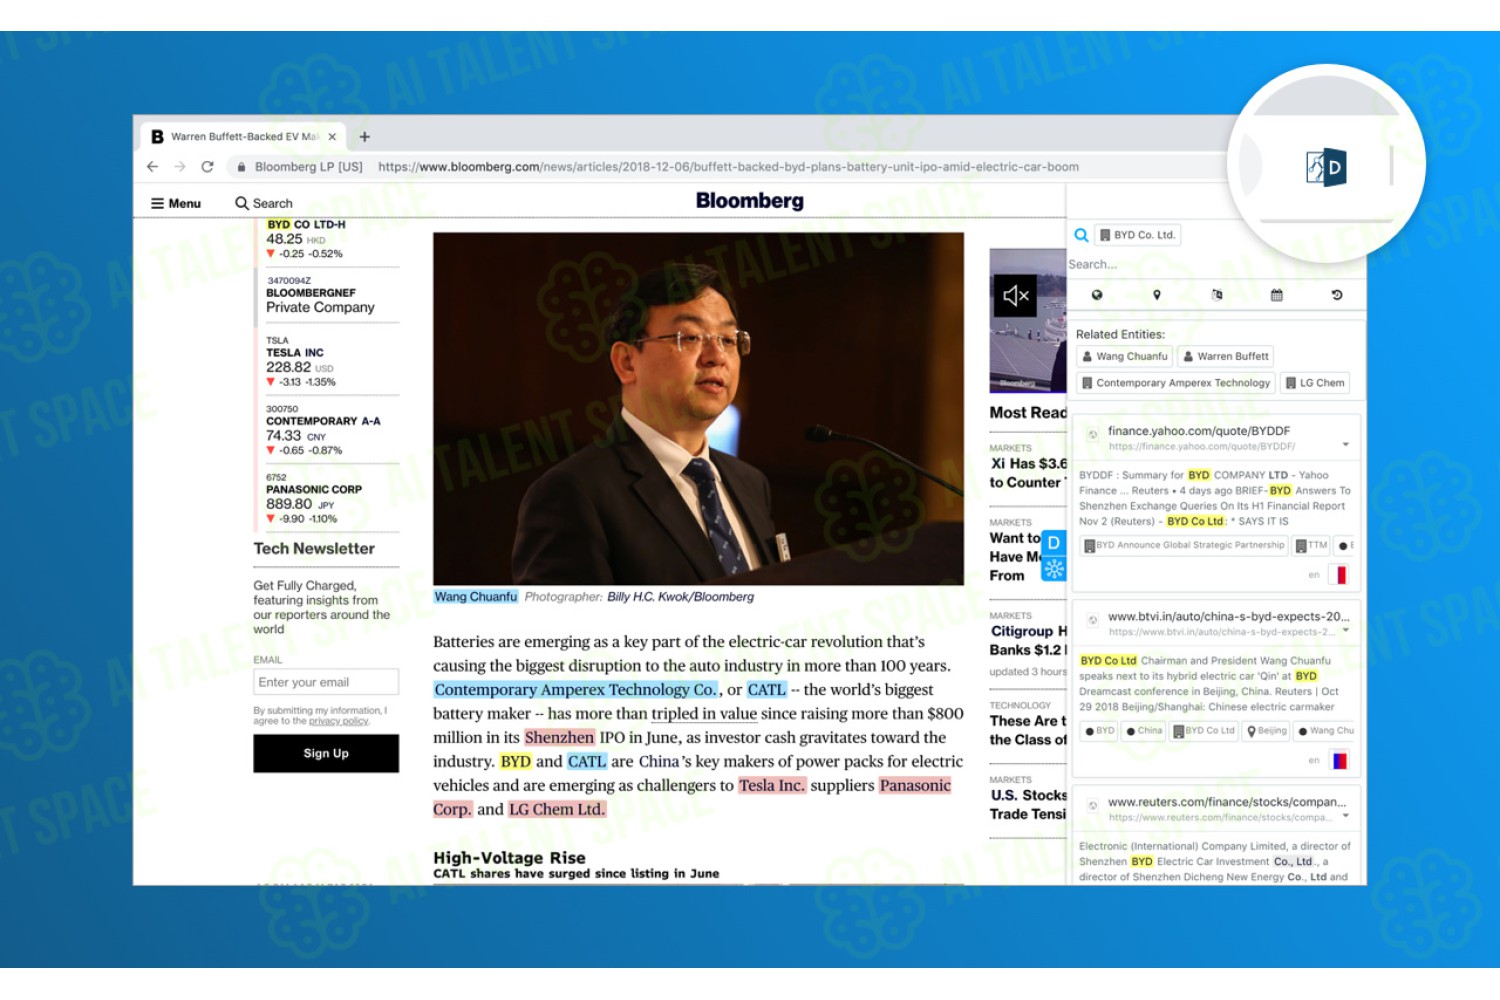1500x1000 pixels.
Task: Click the Enter your email field
Action: [x=326, y=682]
